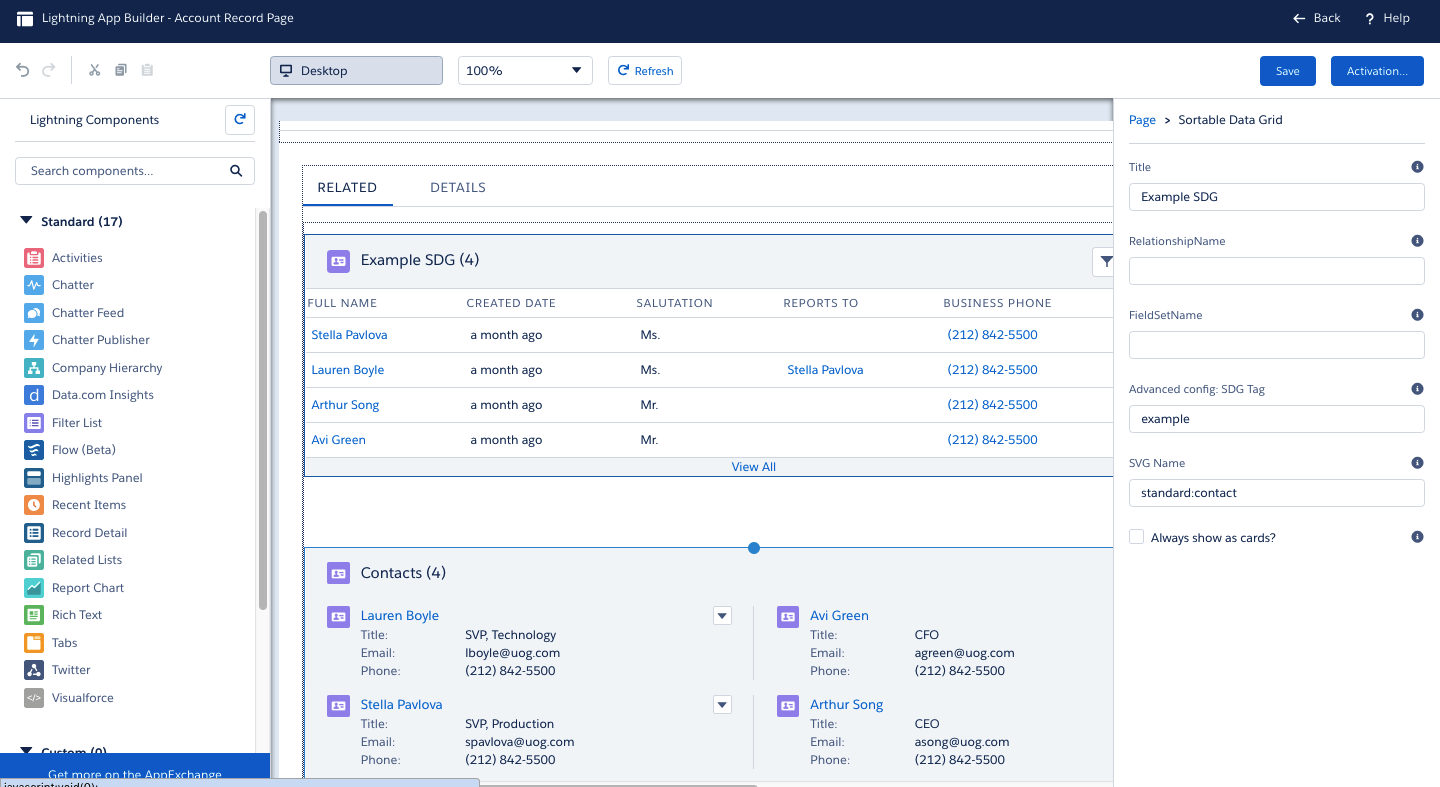Open the 100% zoom dropdown
1440x787 pixels.
[x=525, y=71]
